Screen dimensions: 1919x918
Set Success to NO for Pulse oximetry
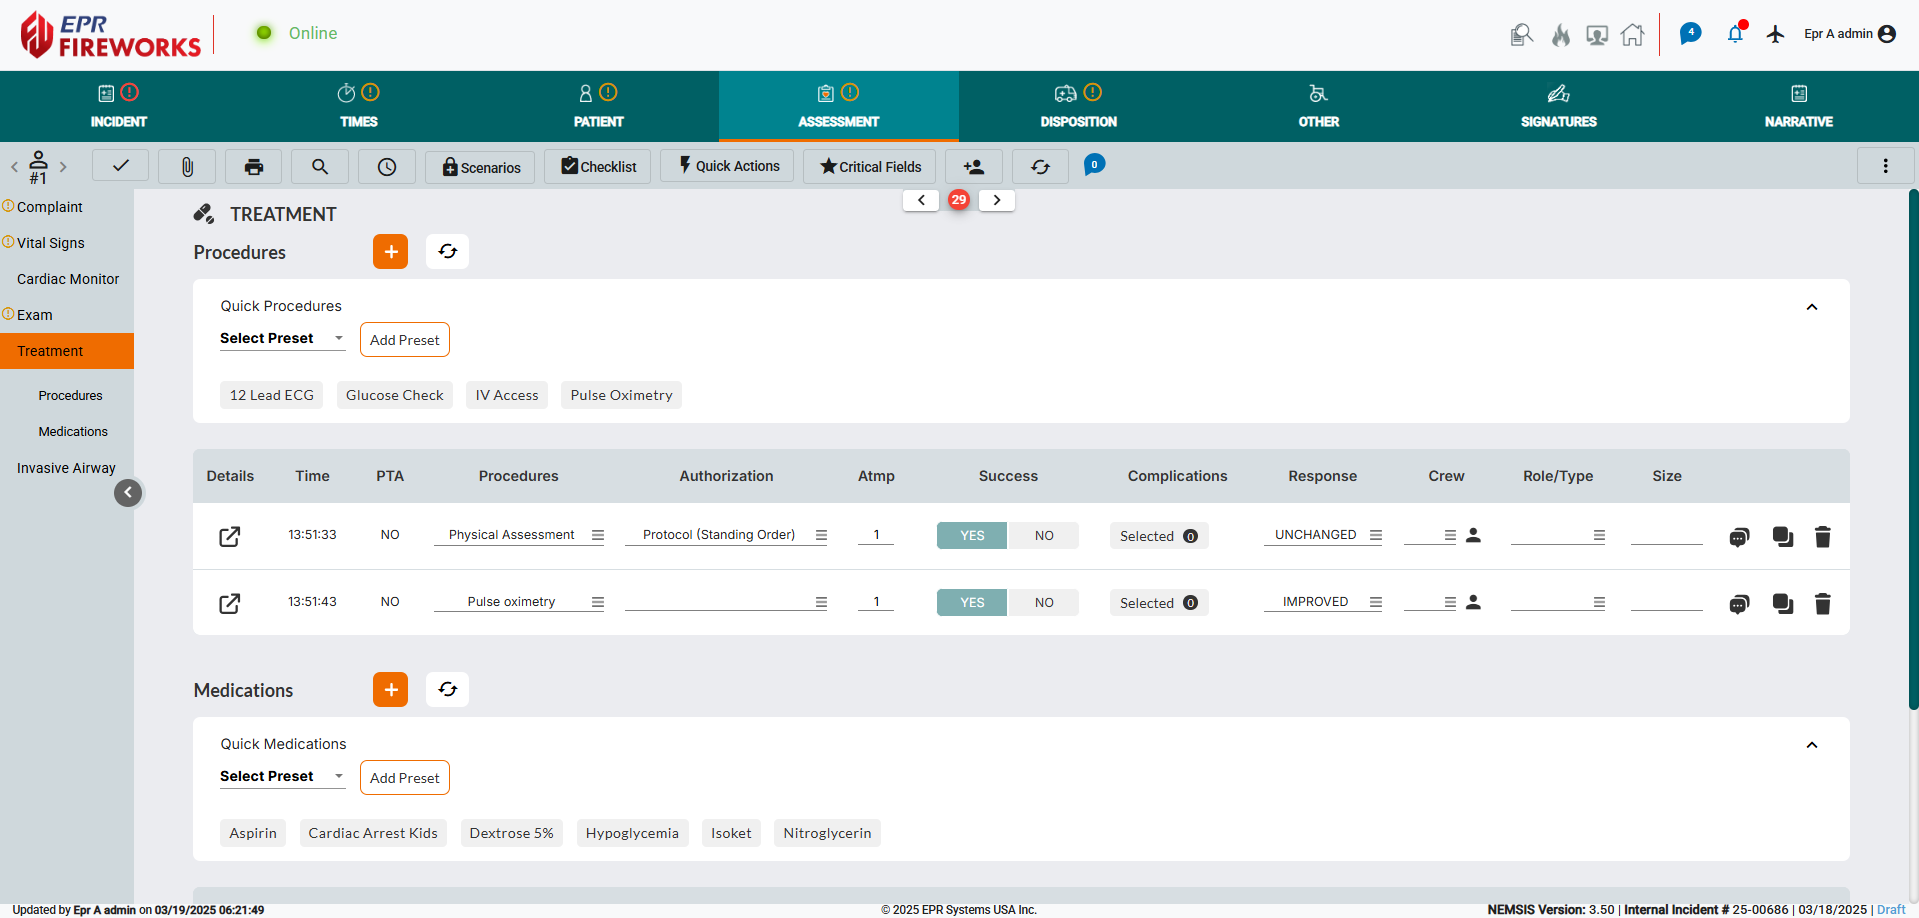click(1044, 602)
